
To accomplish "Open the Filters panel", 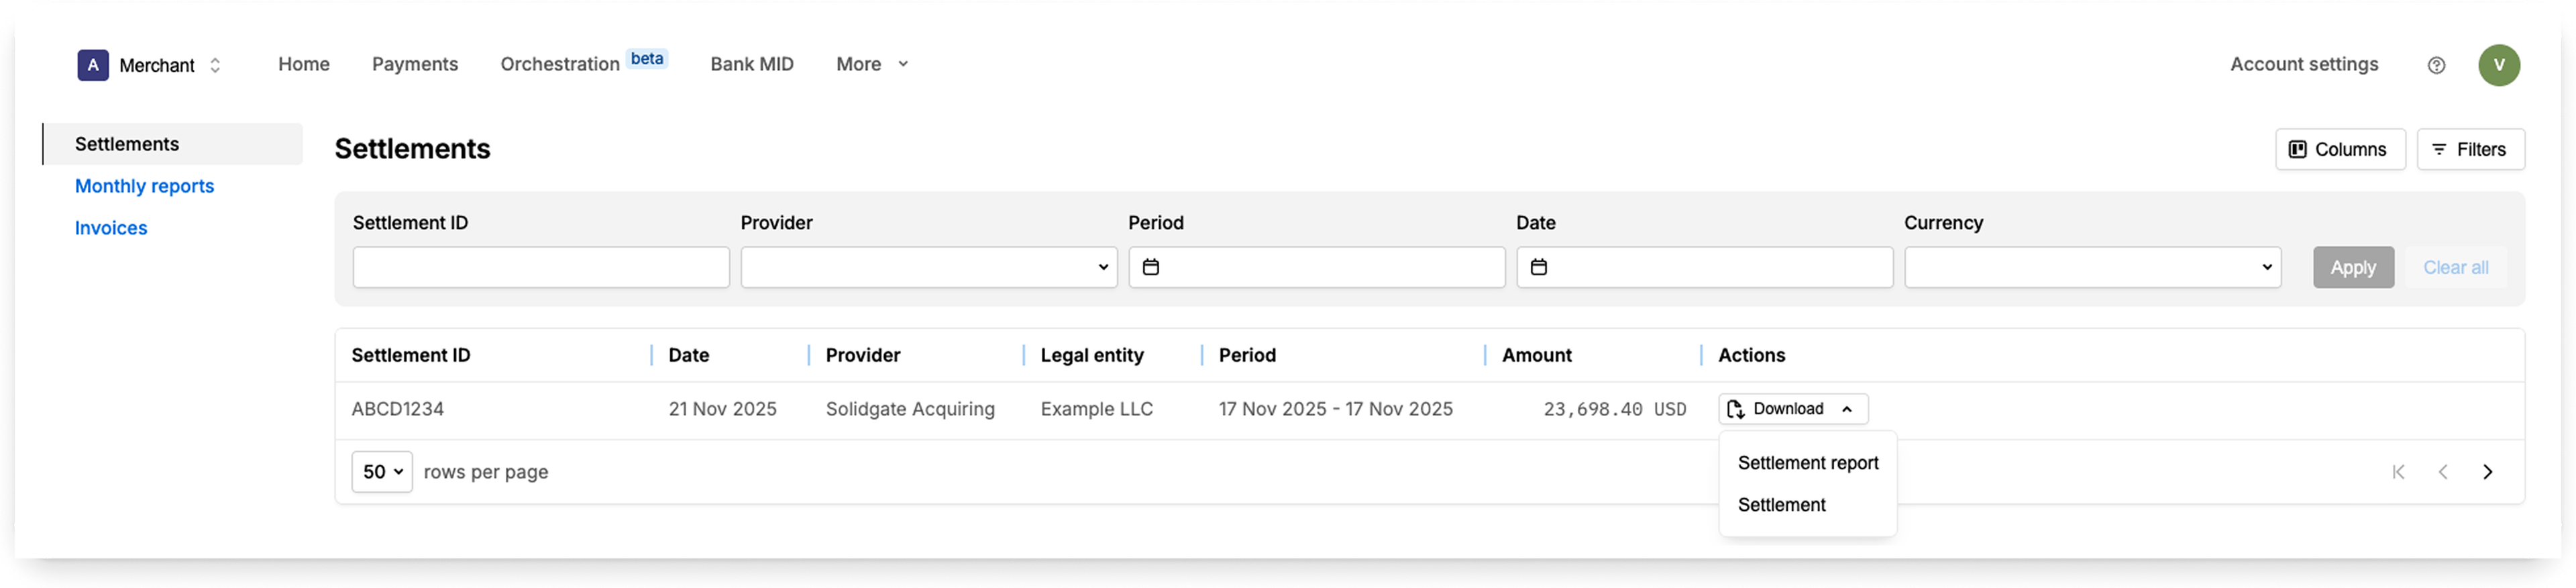I will [x=2471, y=149].
